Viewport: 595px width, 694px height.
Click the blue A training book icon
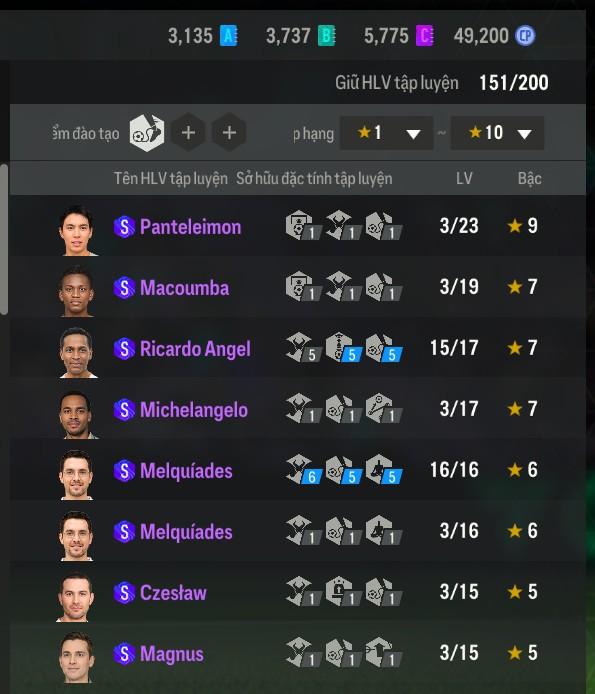point(229,36)
